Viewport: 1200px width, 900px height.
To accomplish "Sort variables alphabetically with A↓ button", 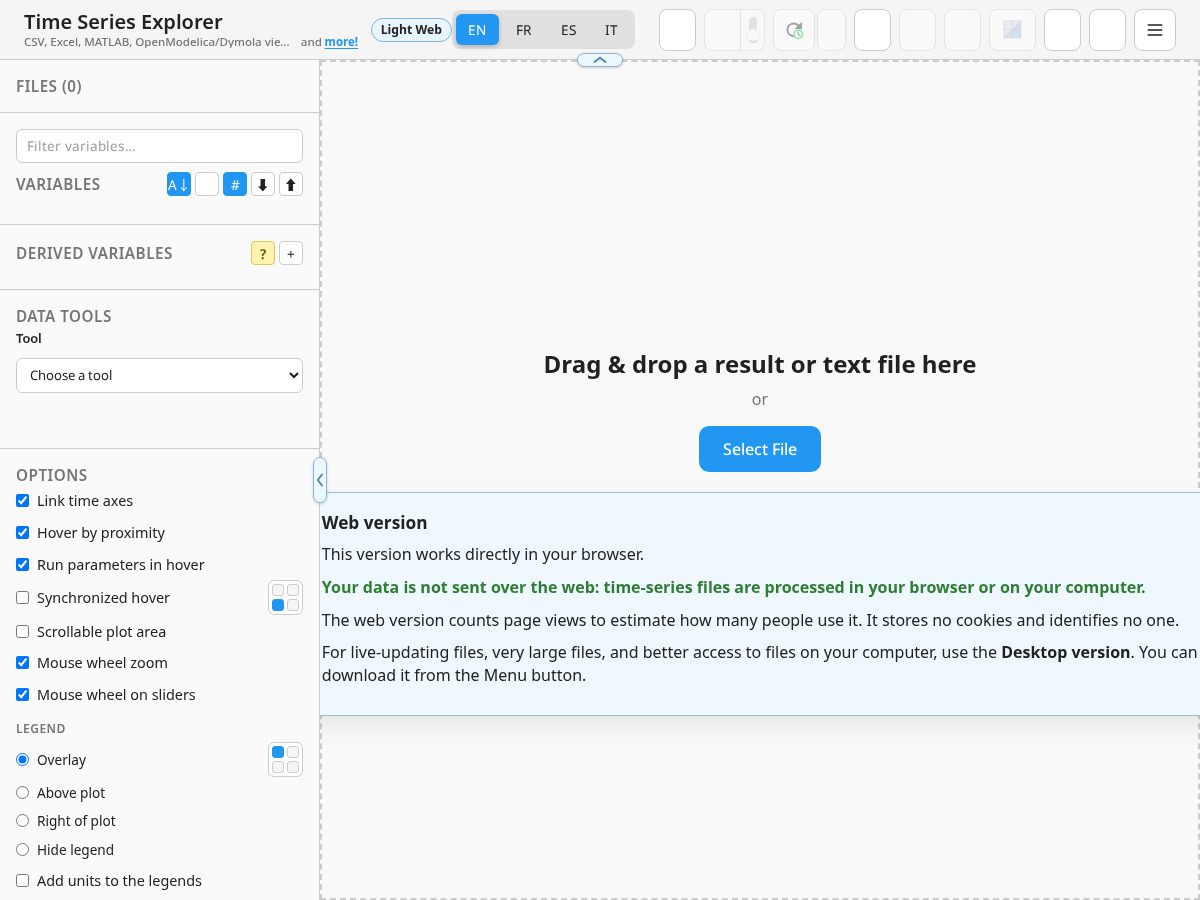I will click(x=179, y=184).
